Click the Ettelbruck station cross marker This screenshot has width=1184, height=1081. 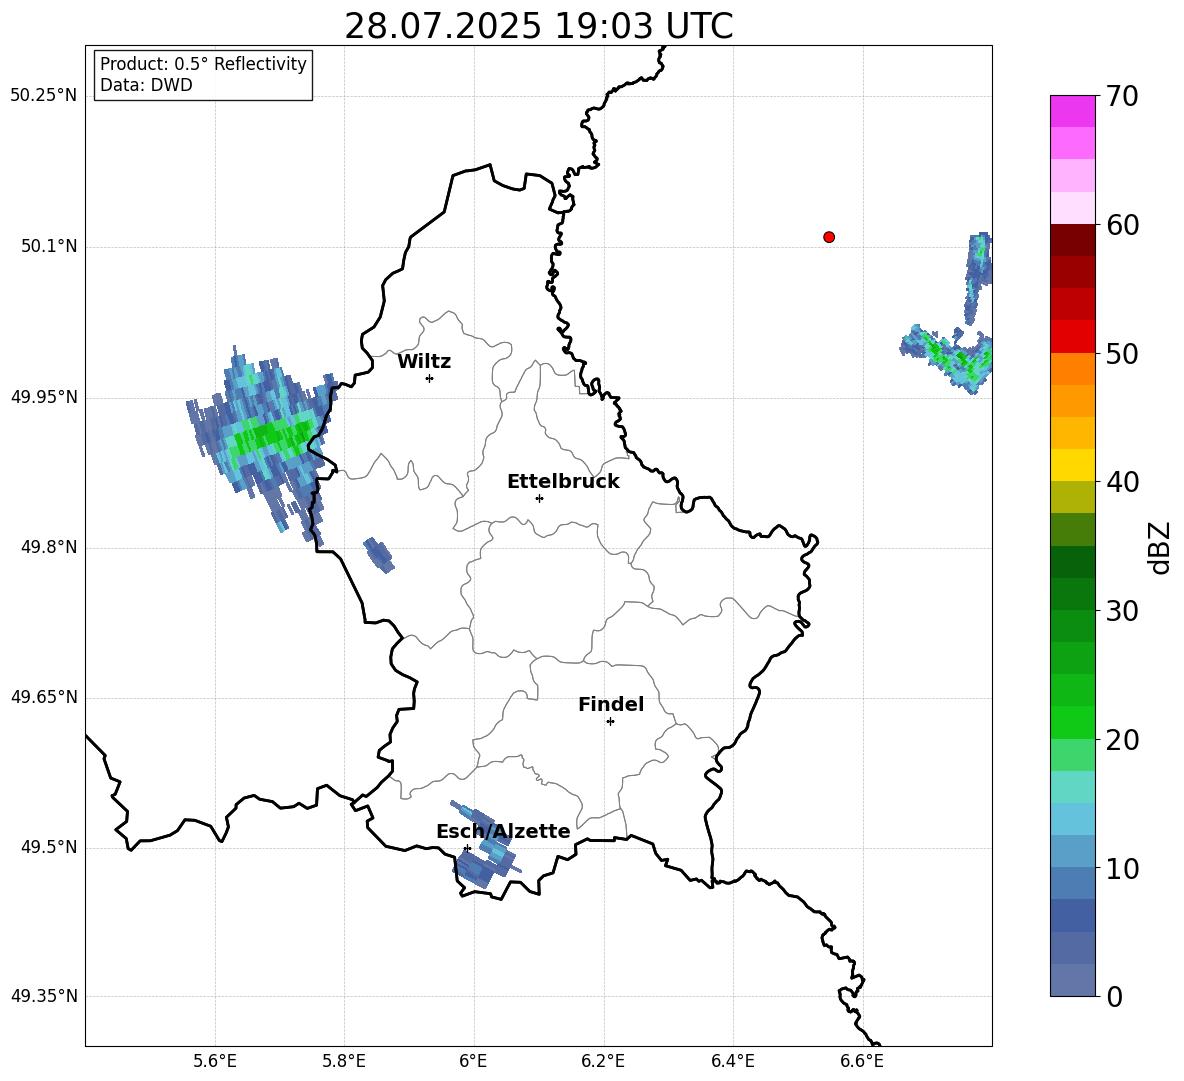coord(539,498)
